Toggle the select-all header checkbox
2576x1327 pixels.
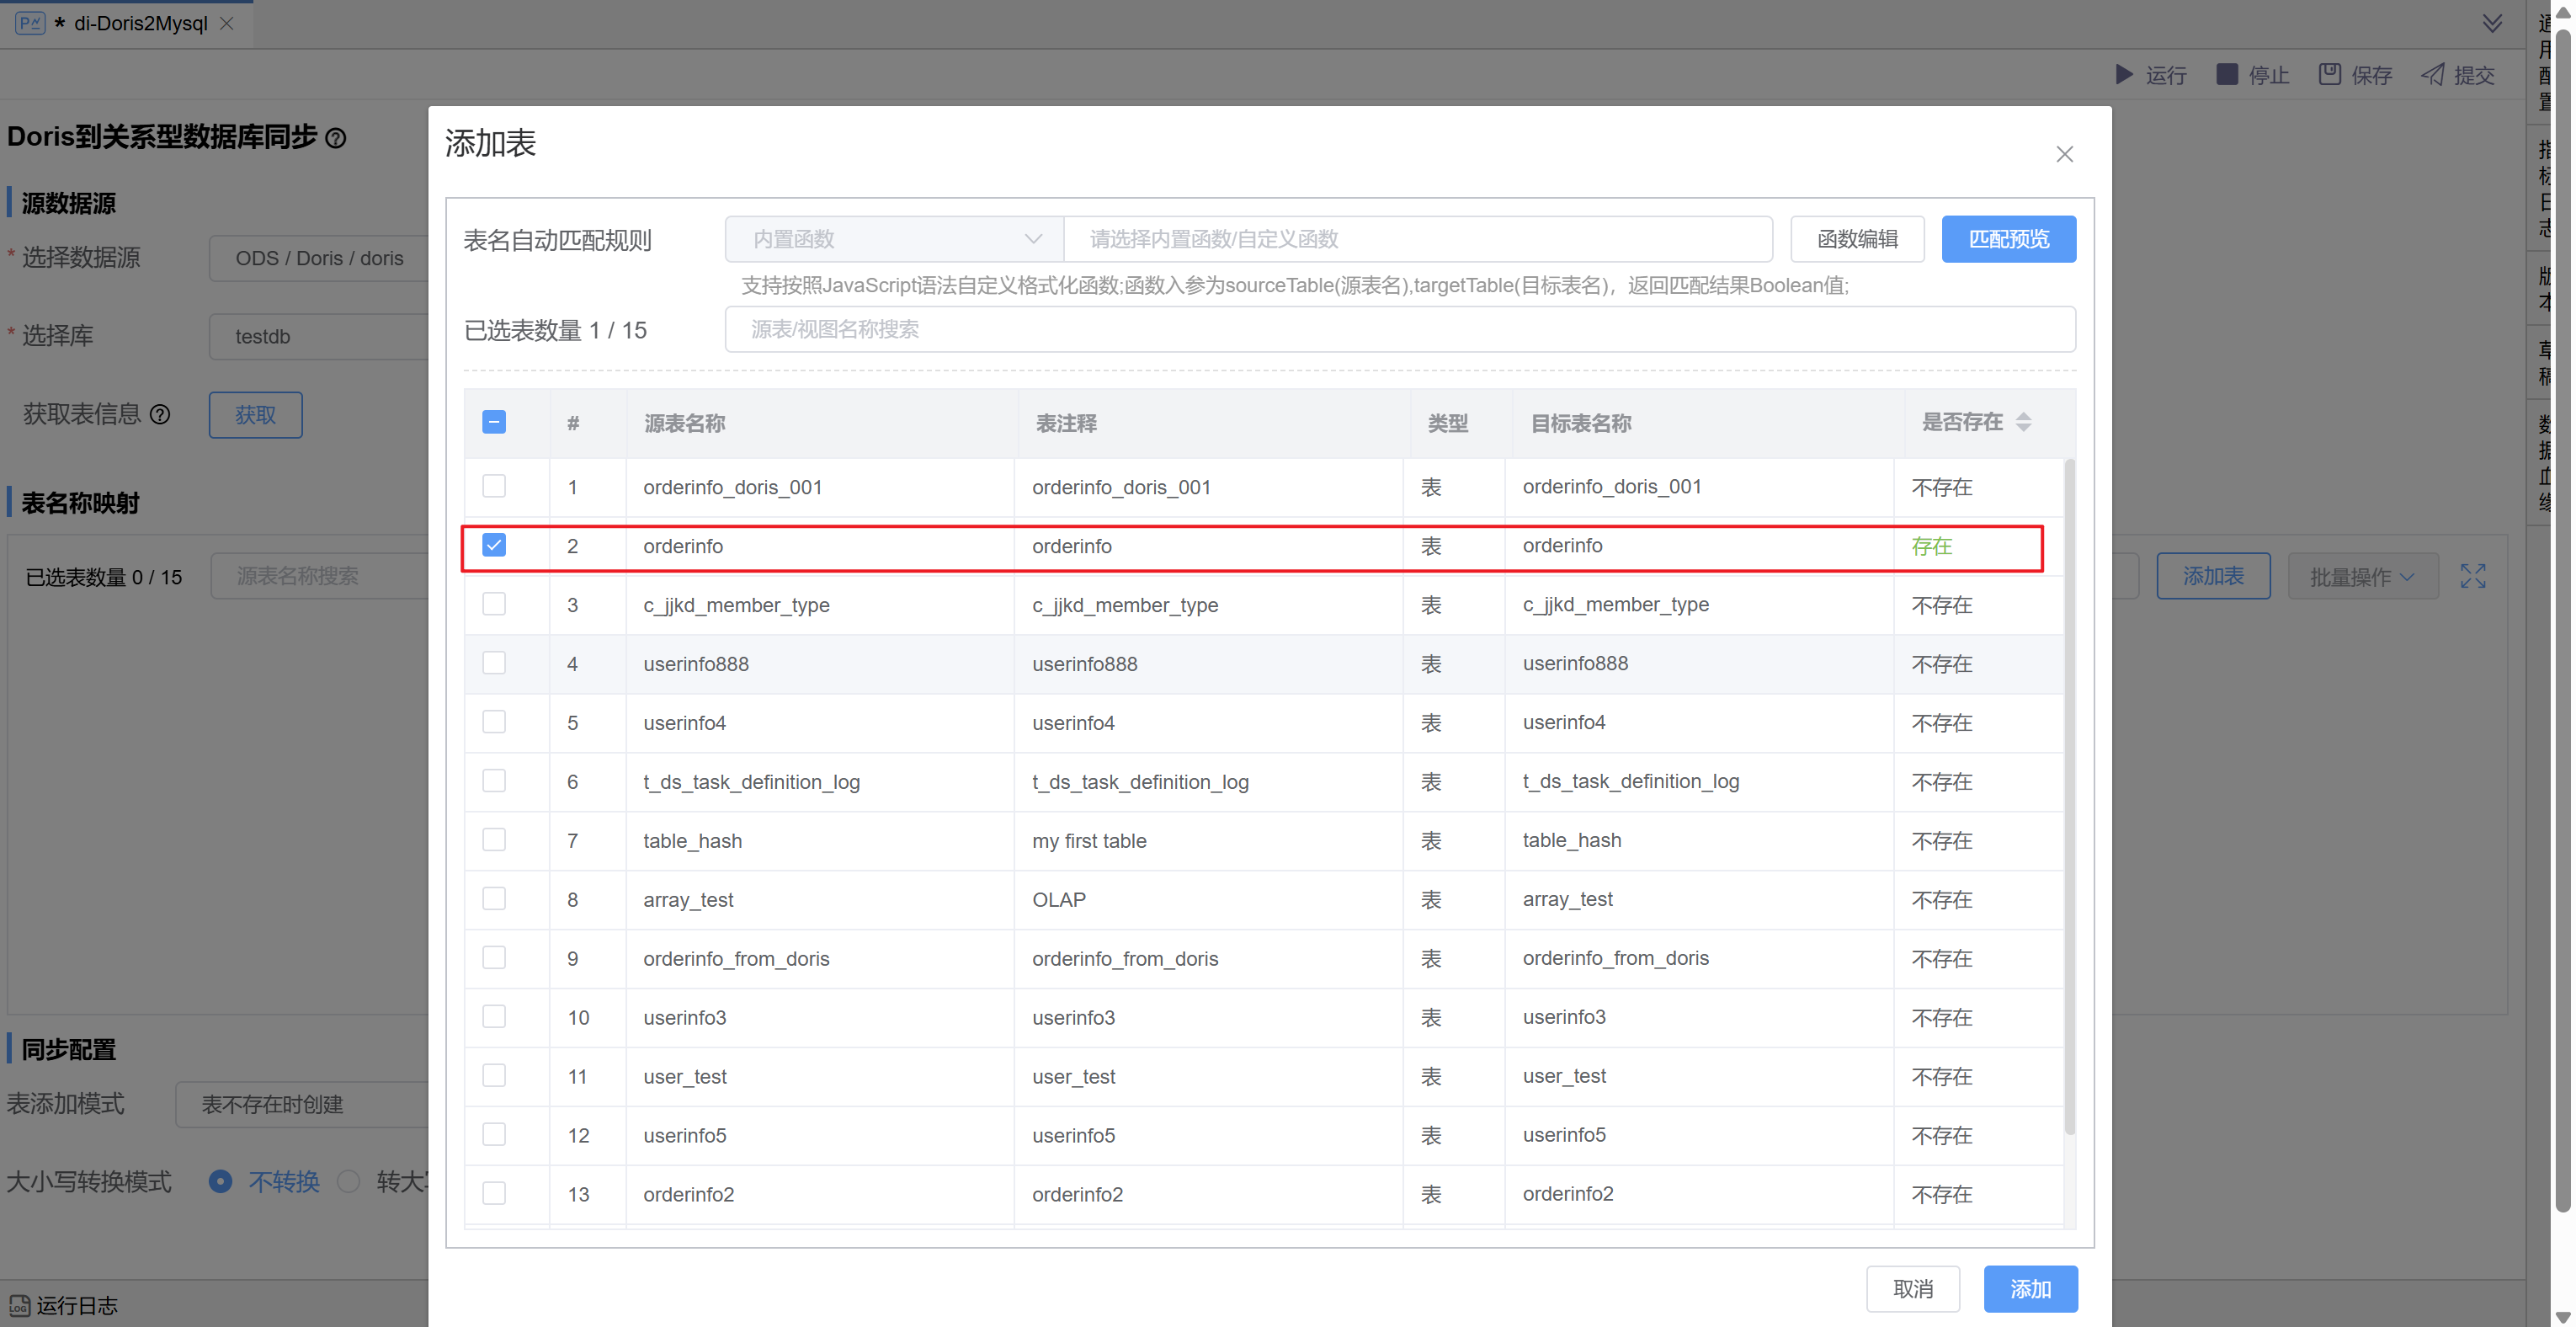click(x=494, y=422)
